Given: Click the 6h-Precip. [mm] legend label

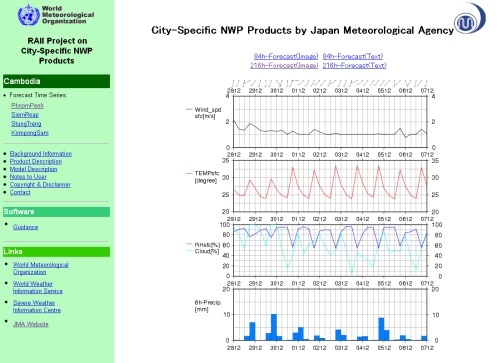Looking at the screenshot, I should (x=208, y=306).
